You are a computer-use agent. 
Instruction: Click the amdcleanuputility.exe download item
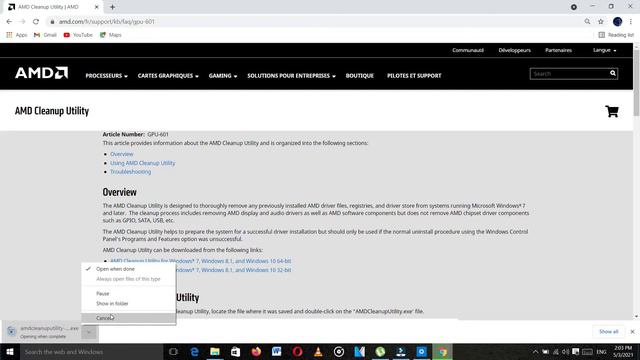43,332
